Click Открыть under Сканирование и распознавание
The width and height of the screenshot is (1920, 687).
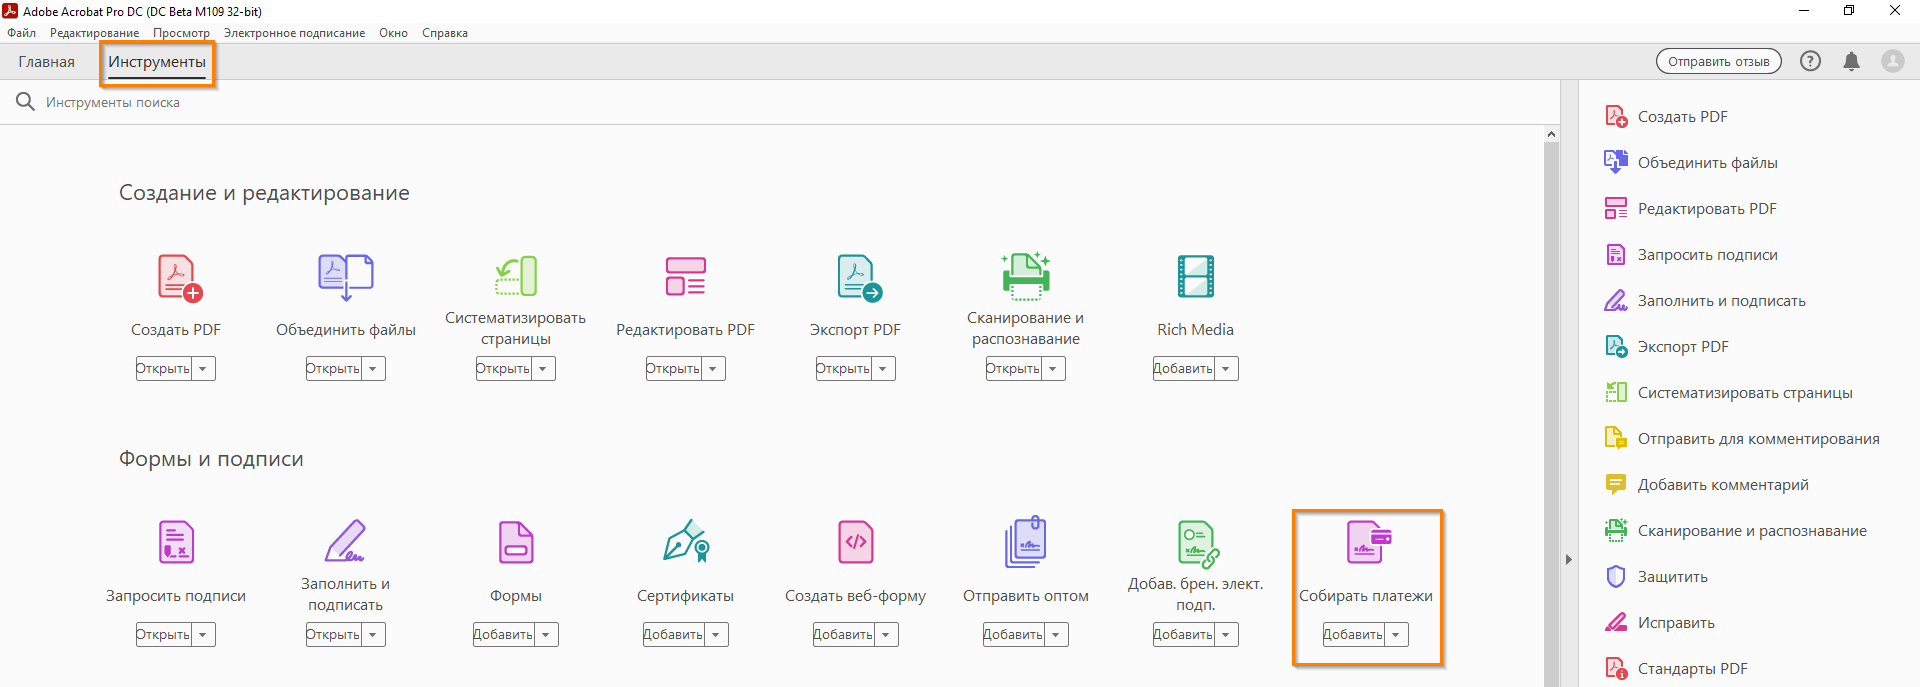click(1014, 369)
